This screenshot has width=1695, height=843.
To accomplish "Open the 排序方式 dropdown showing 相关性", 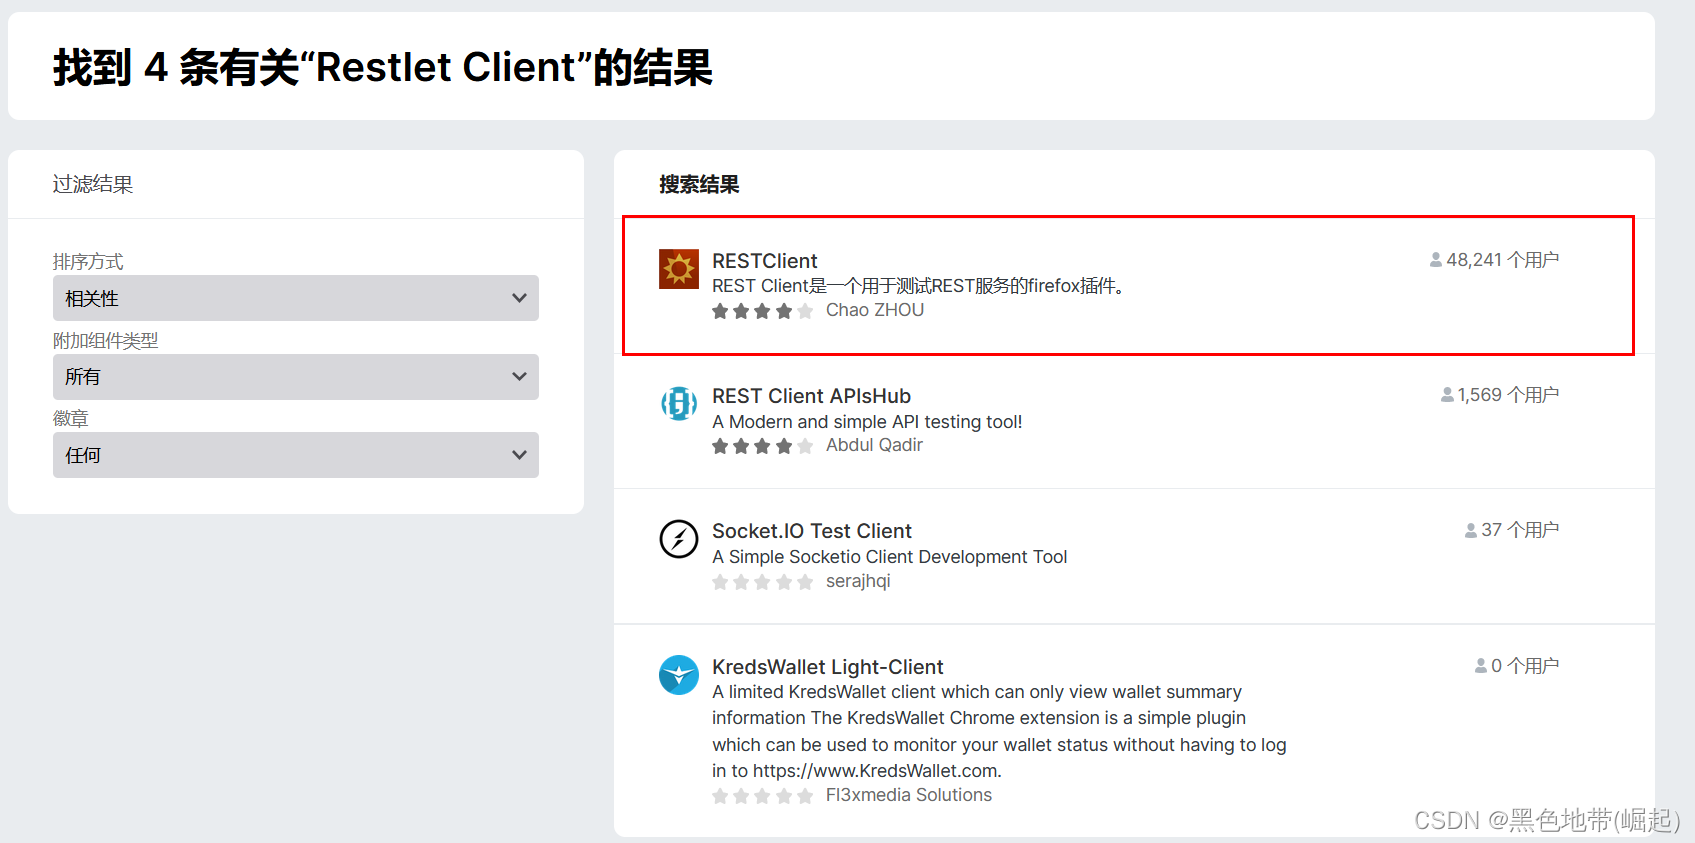I will click(x=296, y=298).
